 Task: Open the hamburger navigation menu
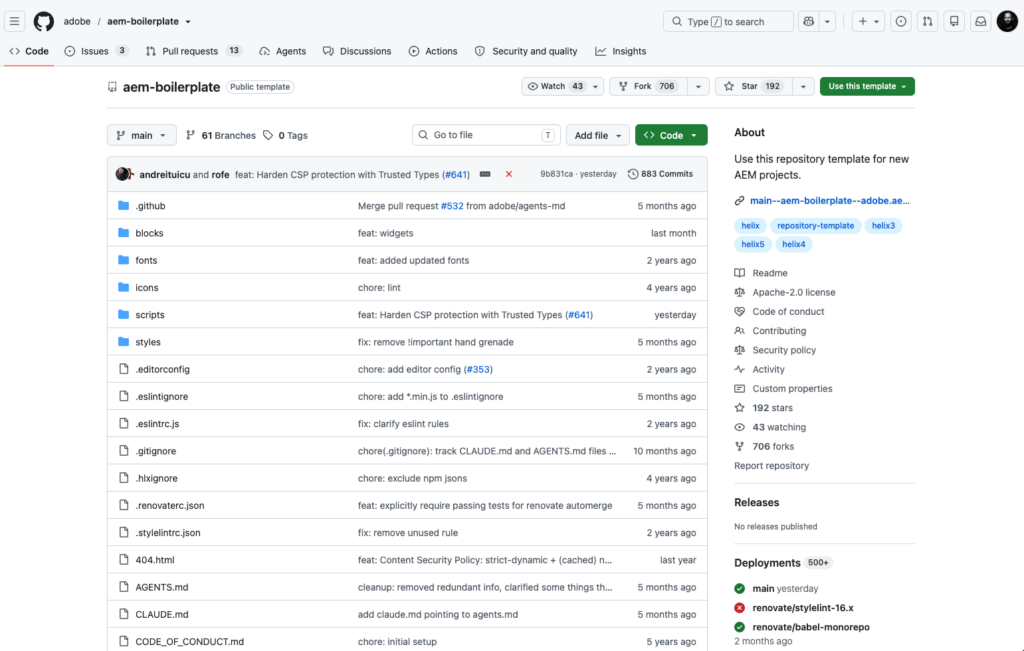click(14, 22)
